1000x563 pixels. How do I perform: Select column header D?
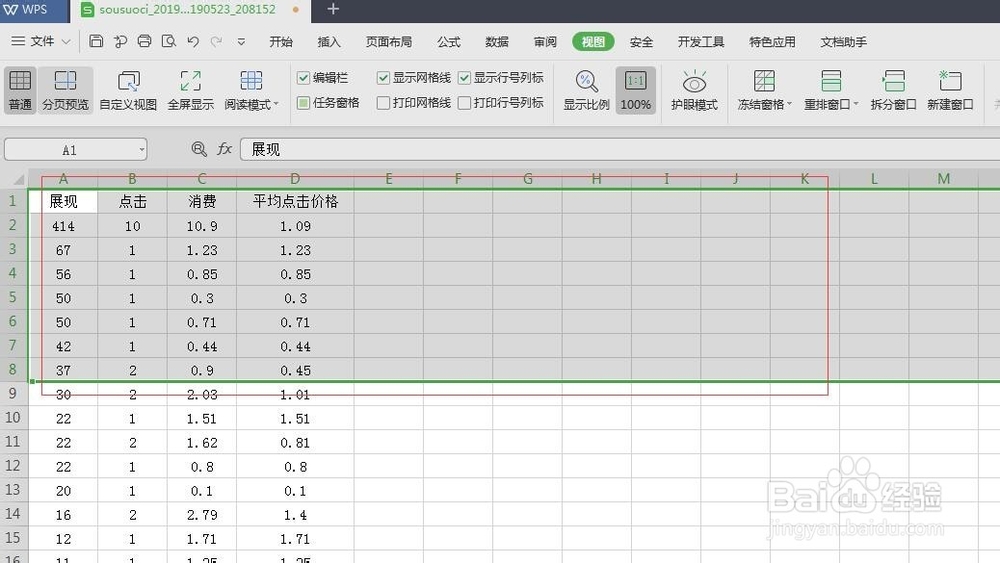coord(295,179)
